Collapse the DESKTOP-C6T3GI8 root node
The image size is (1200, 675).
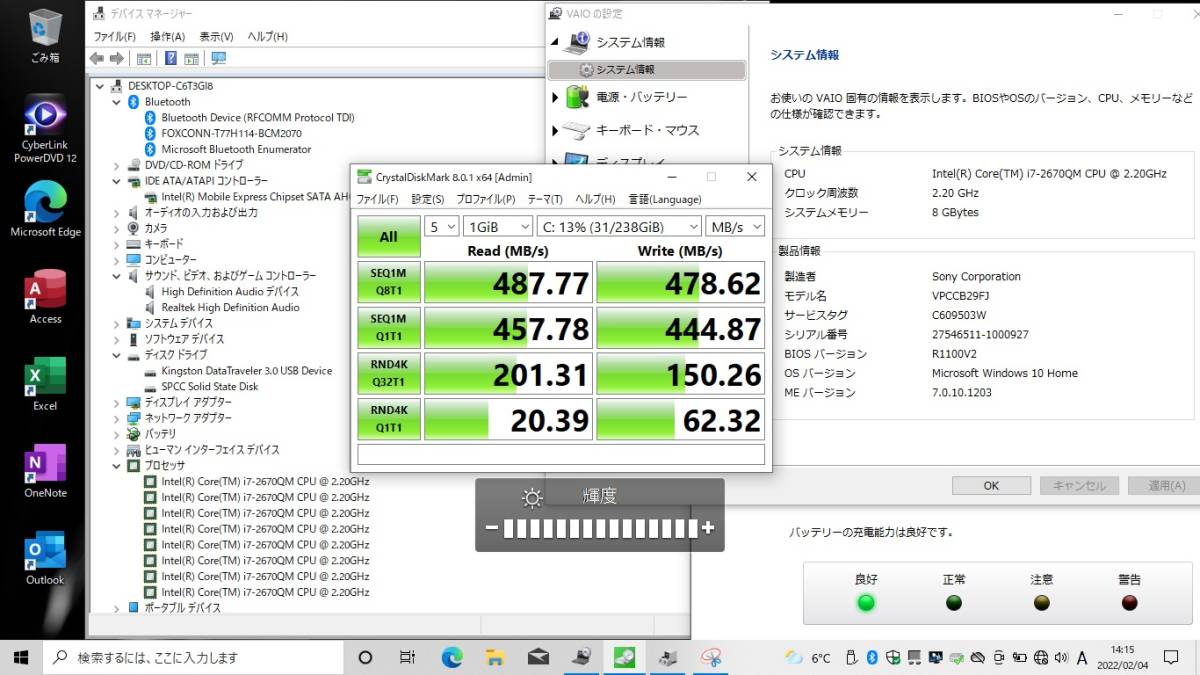coord(100,86)
